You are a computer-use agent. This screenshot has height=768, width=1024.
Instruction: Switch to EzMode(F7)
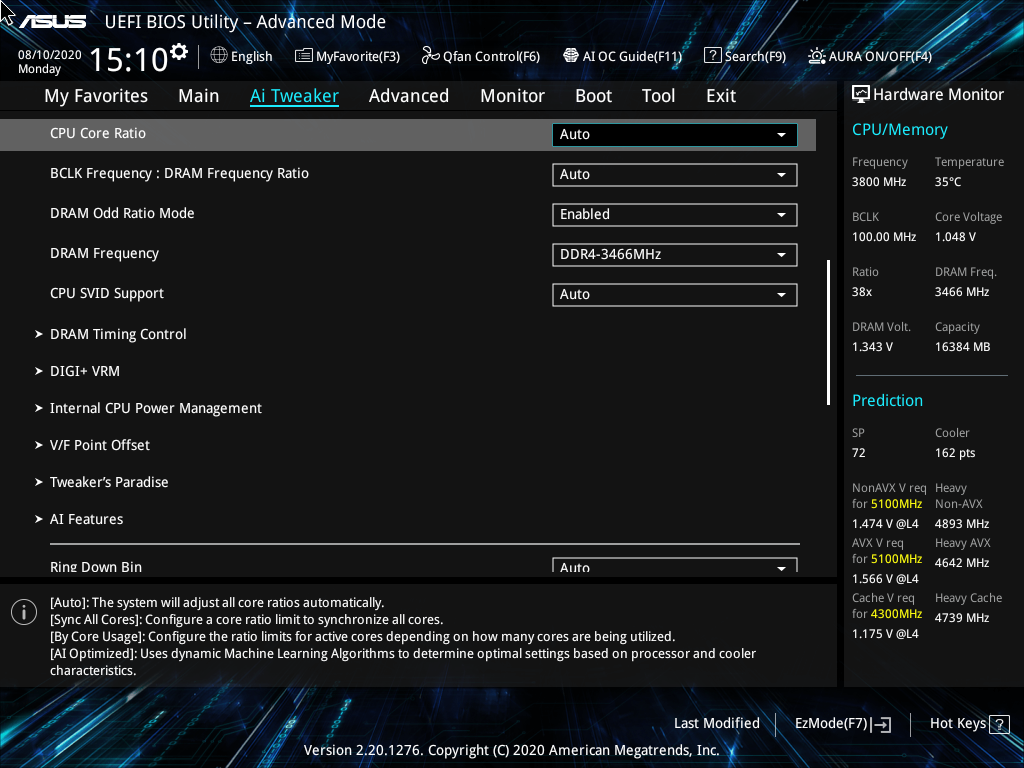(x=843, y=724)
